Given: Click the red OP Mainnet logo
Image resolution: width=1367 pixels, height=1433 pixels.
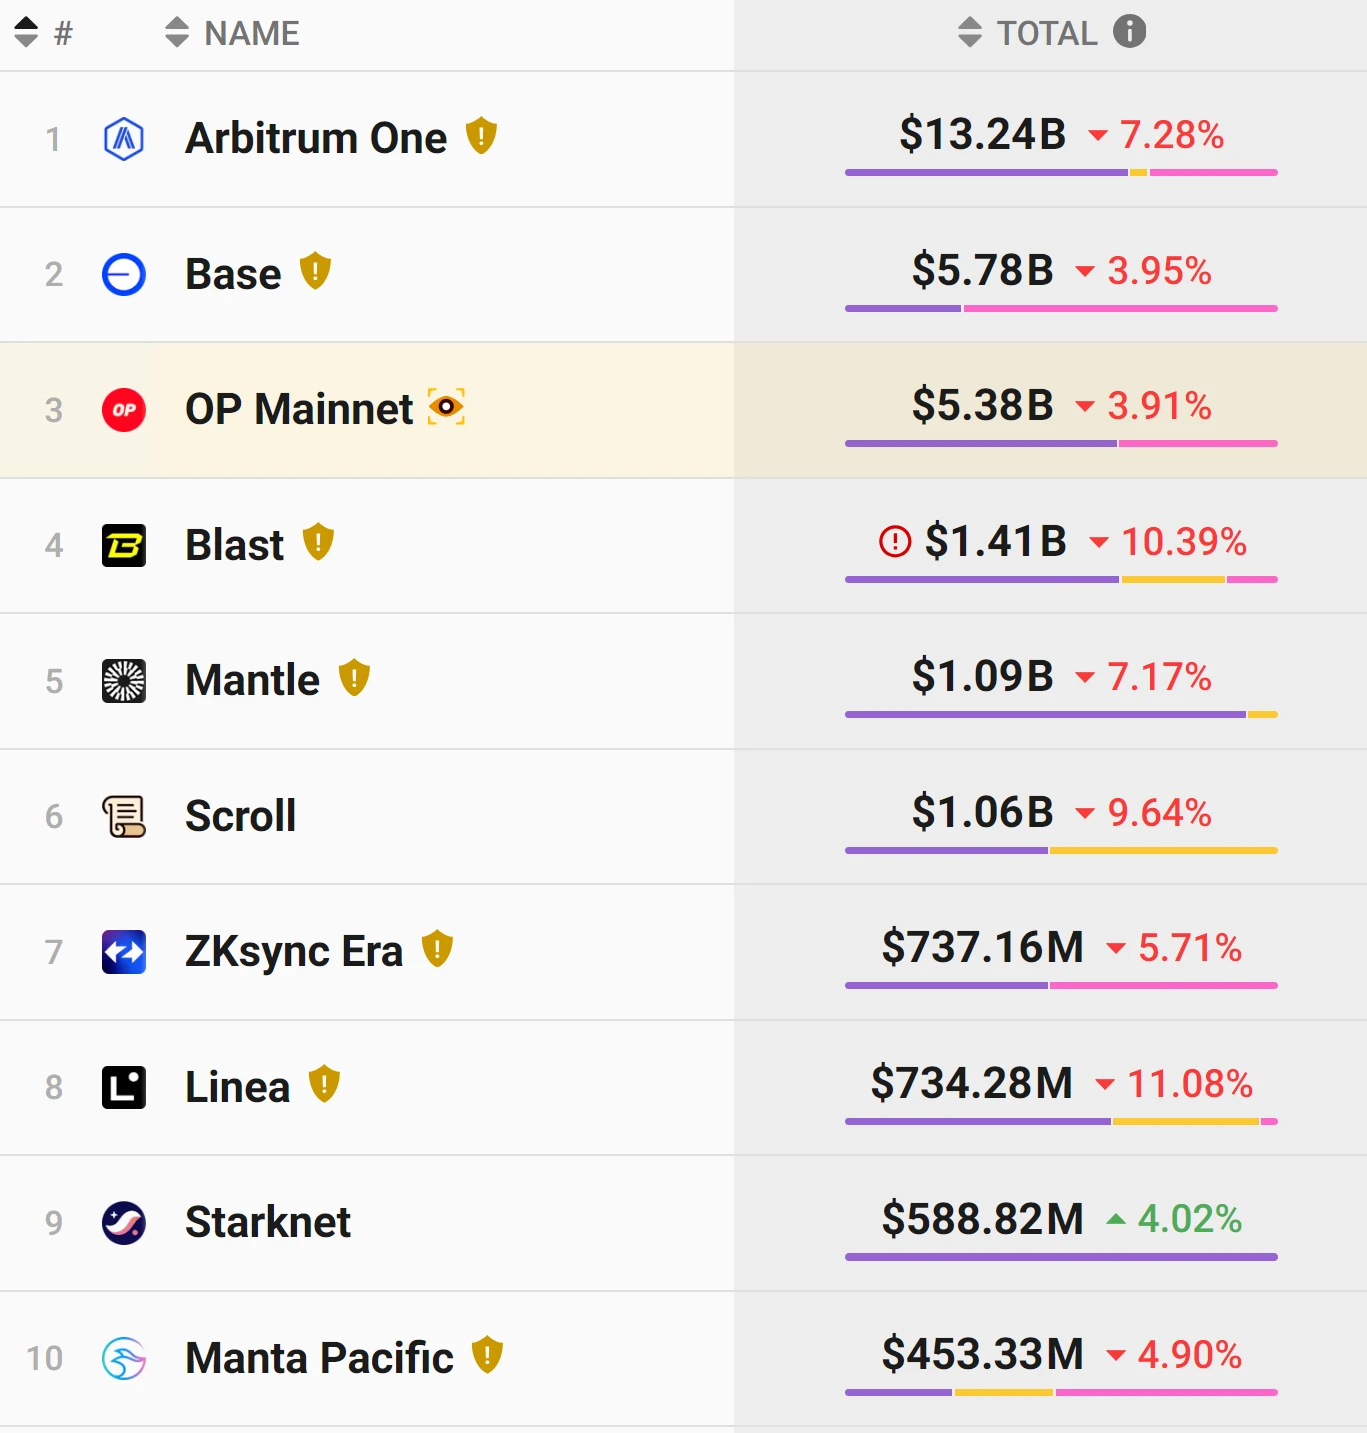Looking at the screenshot, I should click(x=124, y=410).
